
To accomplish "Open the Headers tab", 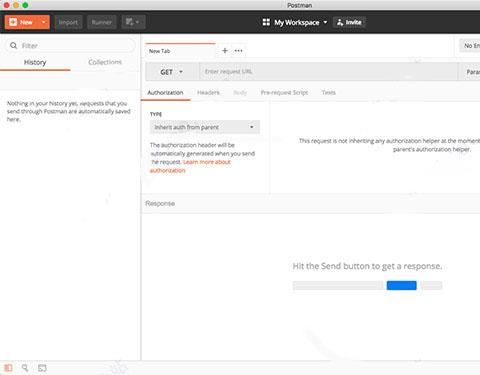I will tap(208, 93).
